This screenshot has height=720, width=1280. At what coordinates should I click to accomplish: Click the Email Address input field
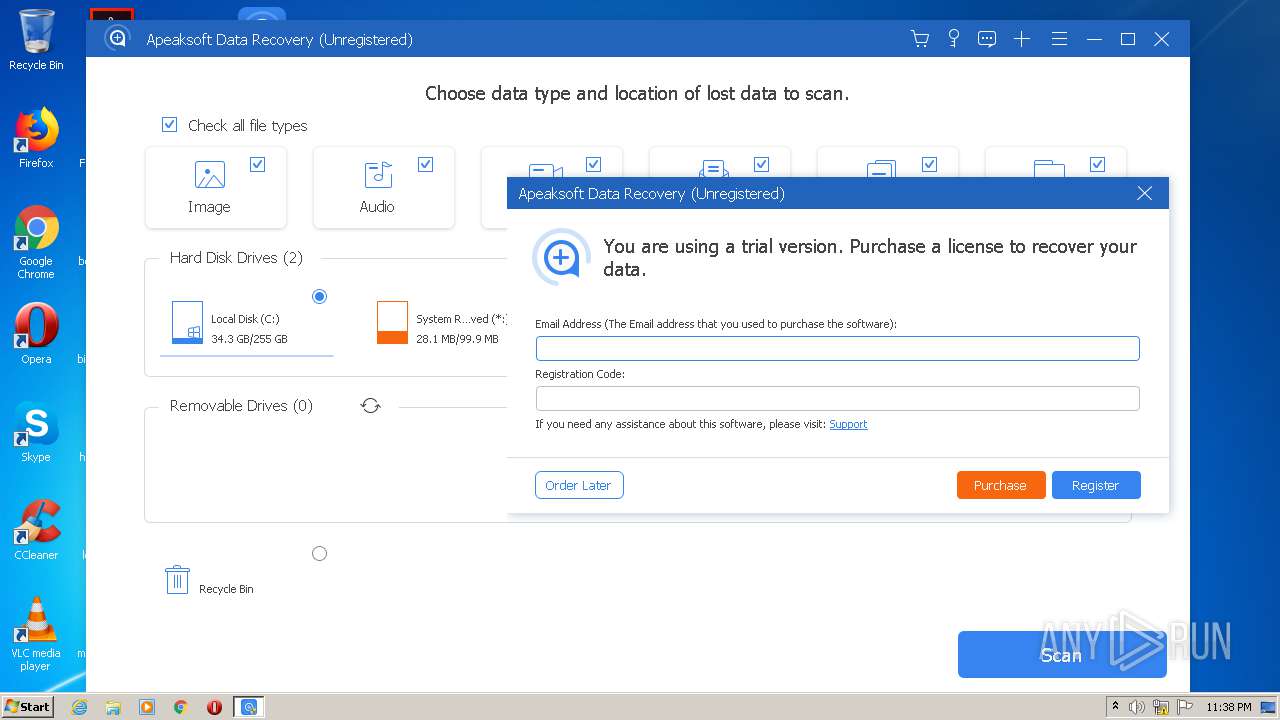838,348
